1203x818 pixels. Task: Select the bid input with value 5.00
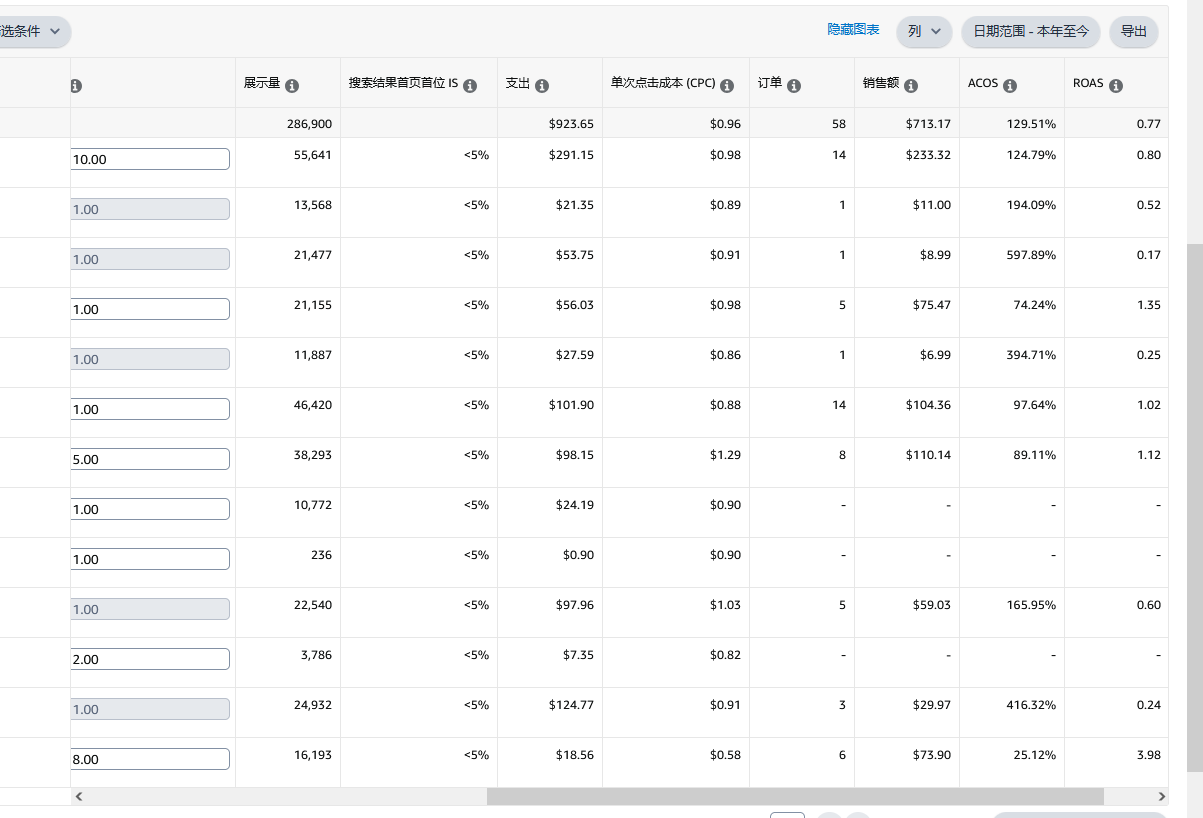pos(151,459)
